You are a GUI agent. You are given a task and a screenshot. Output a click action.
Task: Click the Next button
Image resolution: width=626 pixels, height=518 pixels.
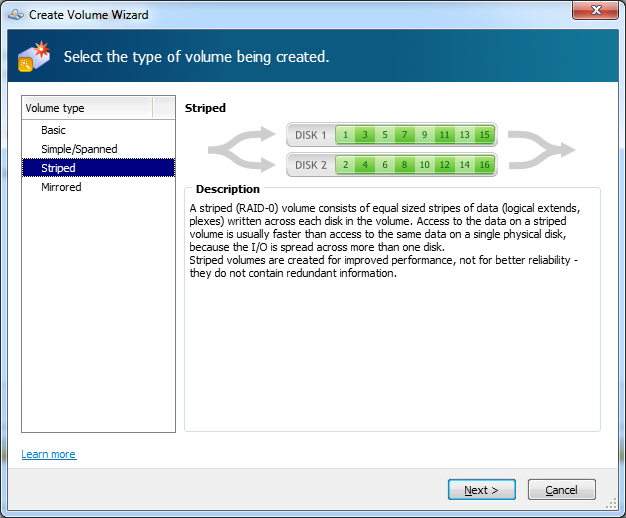click(481, 490)
